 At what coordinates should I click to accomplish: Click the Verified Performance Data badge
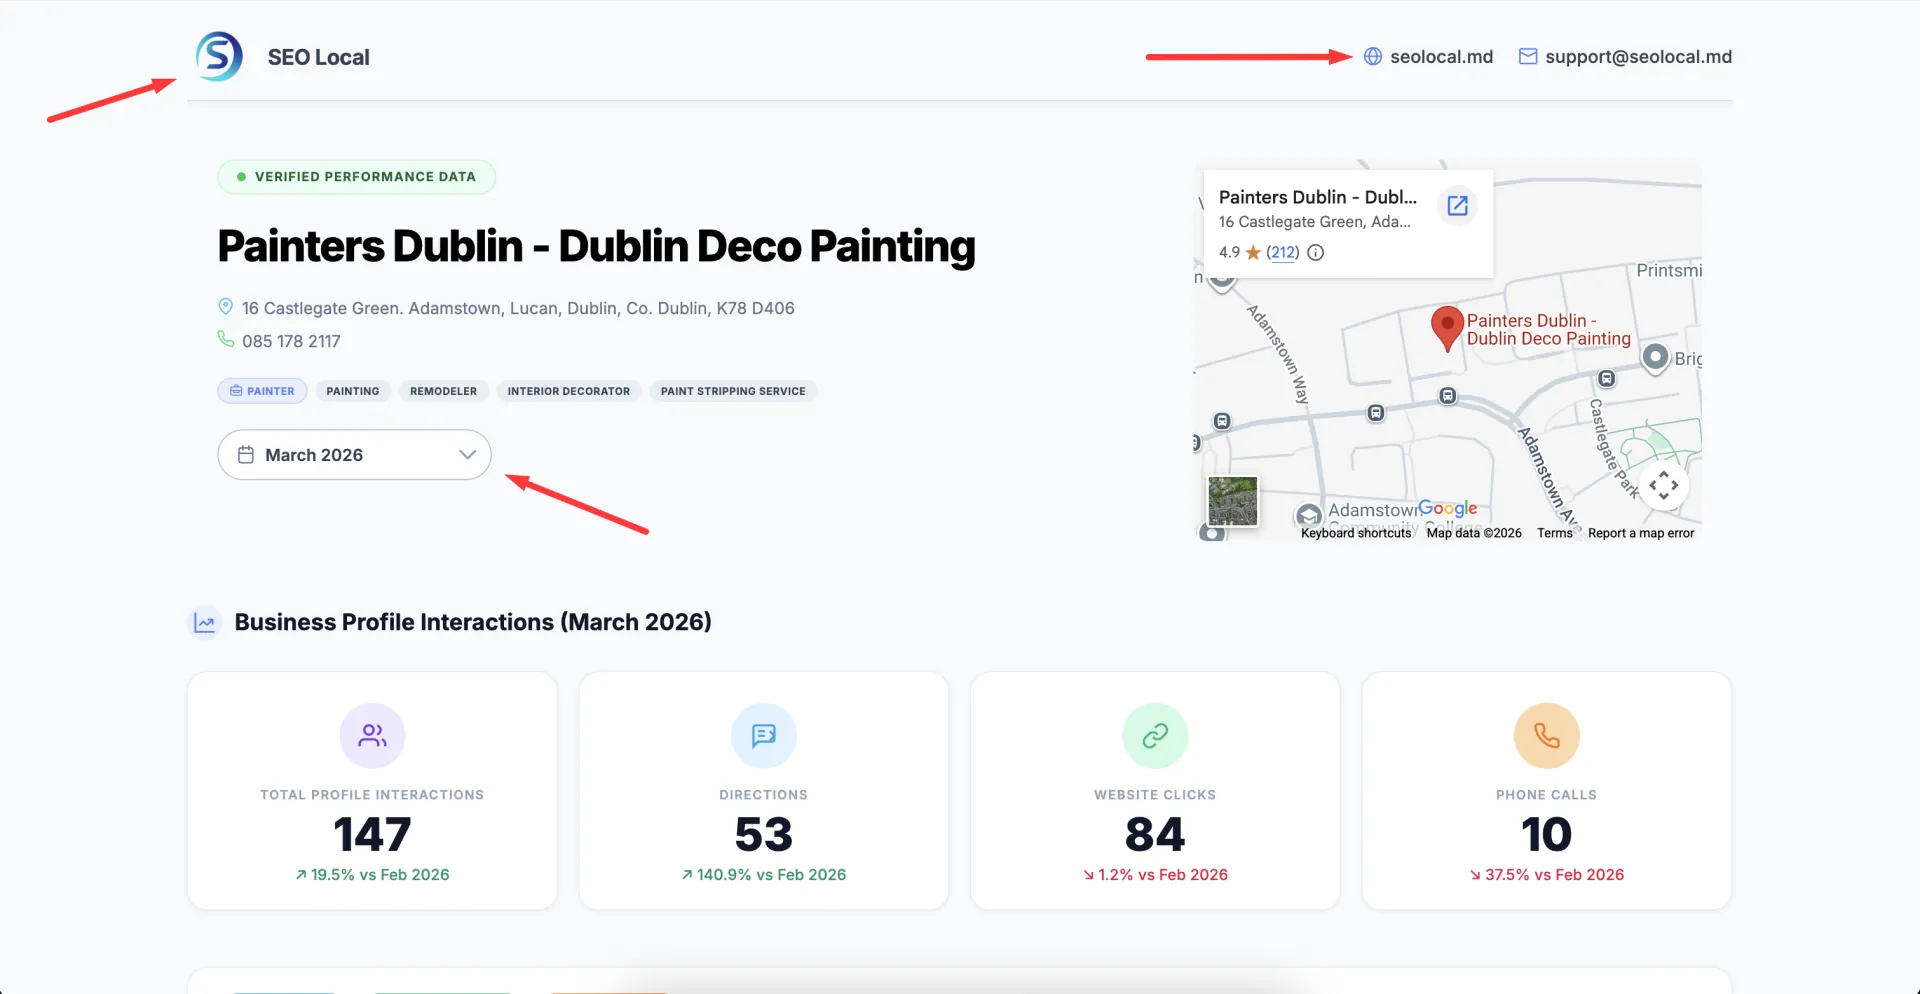pyautogui.click(x=357, y=177)
